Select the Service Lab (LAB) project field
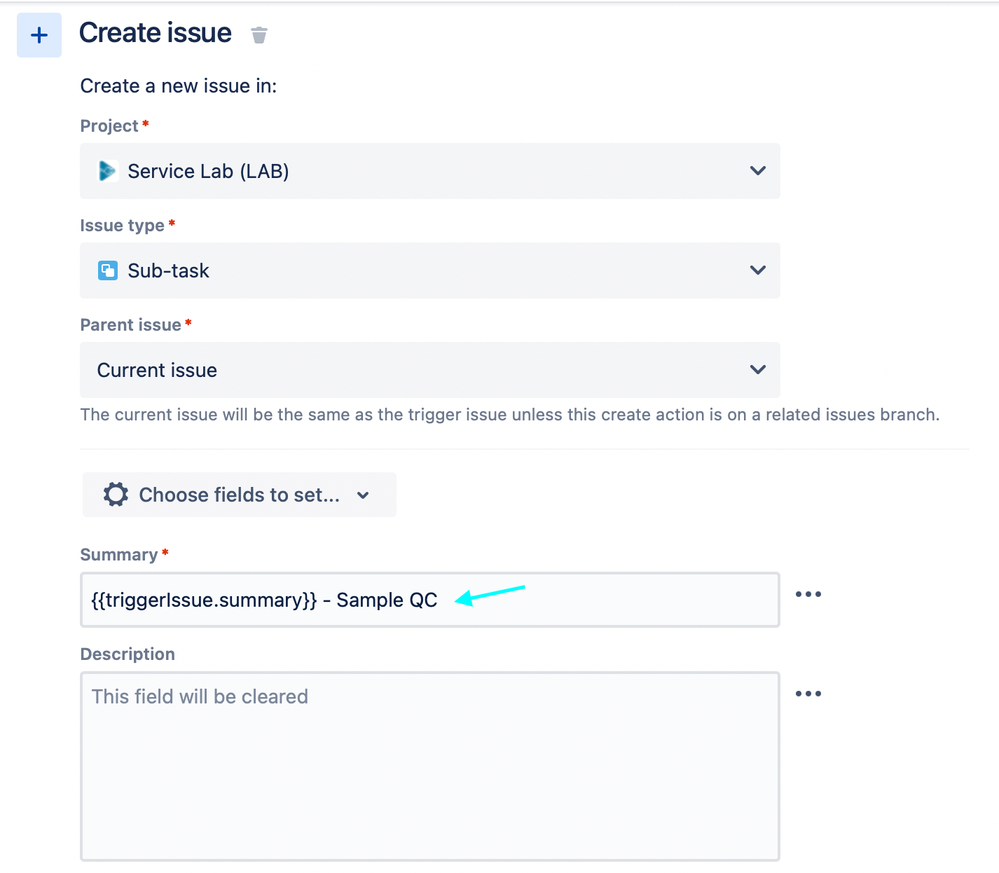 (430, 171)
